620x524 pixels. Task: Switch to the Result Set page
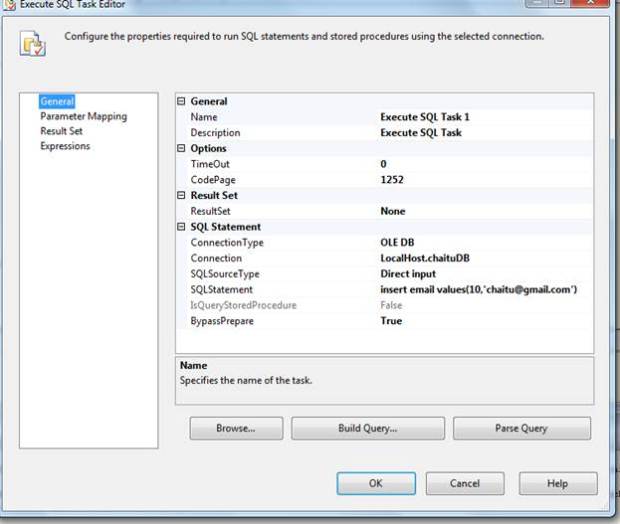(61, 131)
